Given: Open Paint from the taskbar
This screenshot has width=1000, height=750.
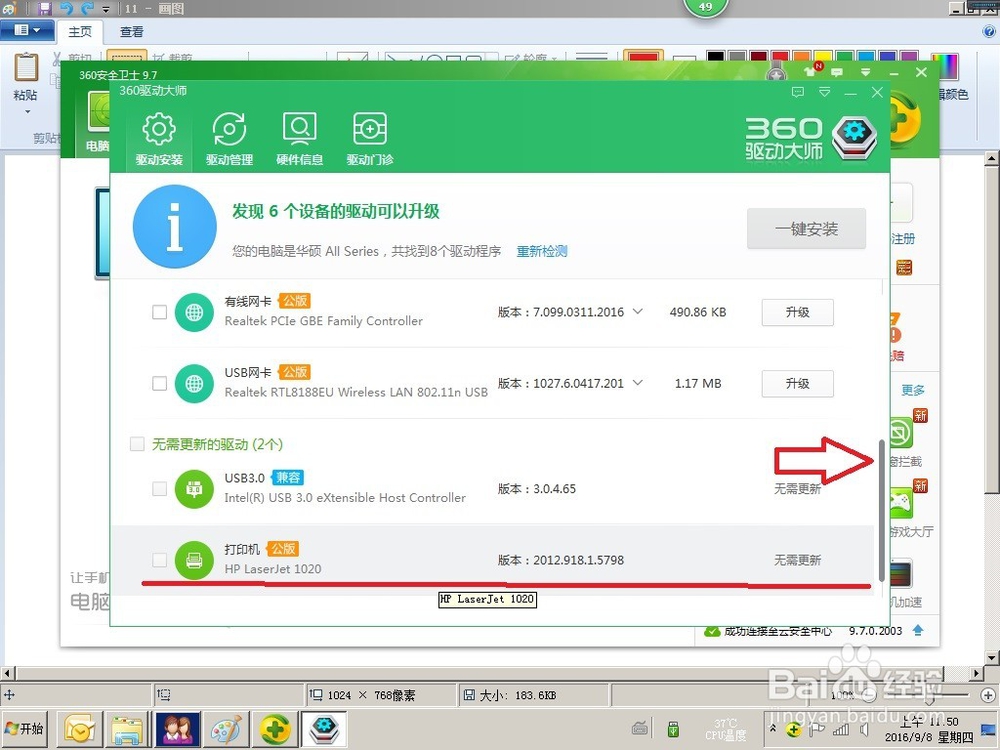Looking at the screenshot, I should (227, 729).
